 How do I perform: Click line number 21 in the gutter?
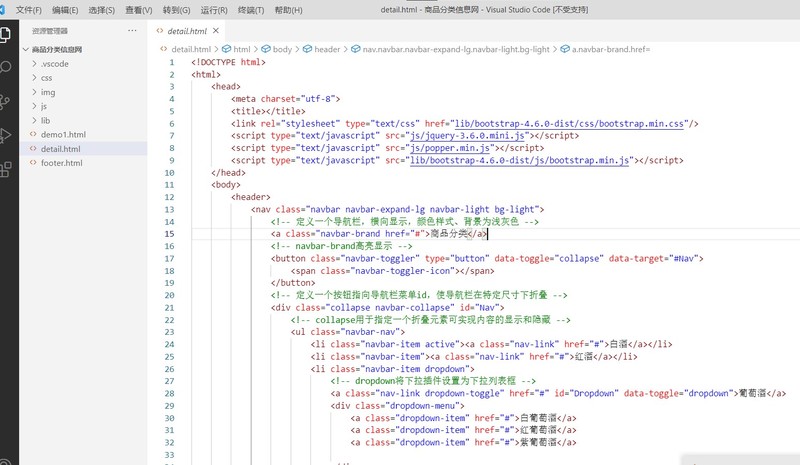tap(169, 308)
